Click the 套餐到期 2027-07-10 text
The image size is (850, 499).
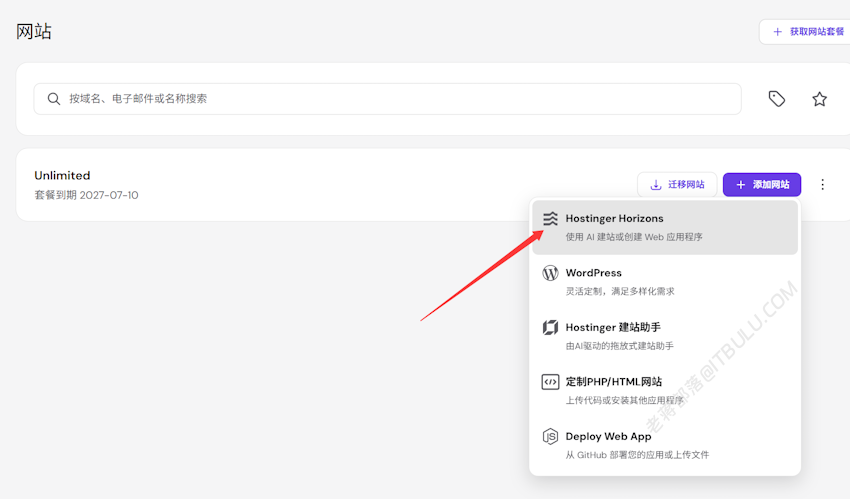click(86, 195)
